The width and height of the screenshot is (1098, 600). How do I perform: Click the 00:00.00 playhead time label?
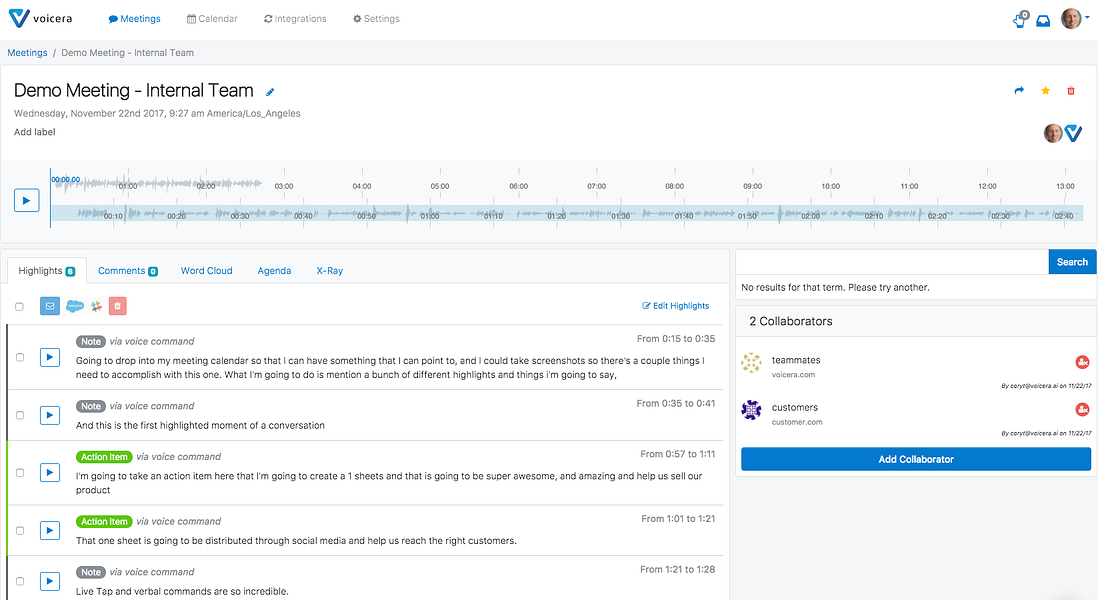point(66,180)
